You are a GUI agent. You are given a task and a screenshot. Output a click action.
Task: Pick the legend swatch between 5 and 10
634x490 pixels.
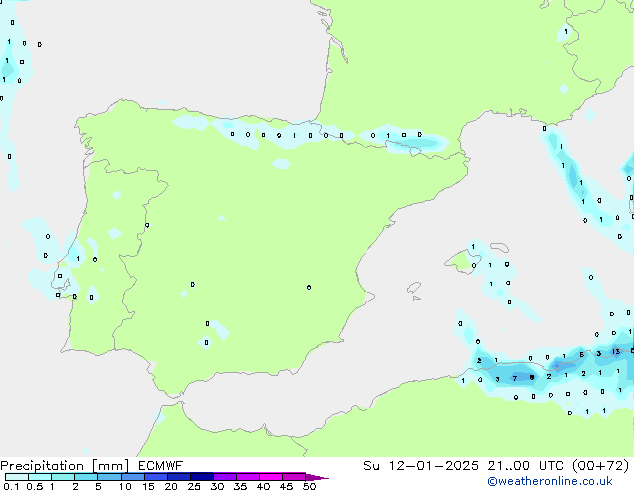(110, 477)
